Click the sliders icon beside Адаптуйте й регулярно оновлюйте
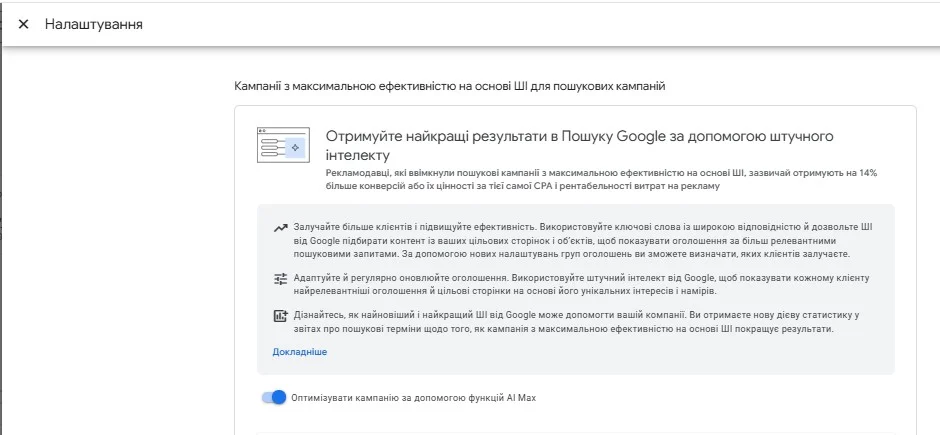This screenshot has height=435, width=940. point(280,279)
